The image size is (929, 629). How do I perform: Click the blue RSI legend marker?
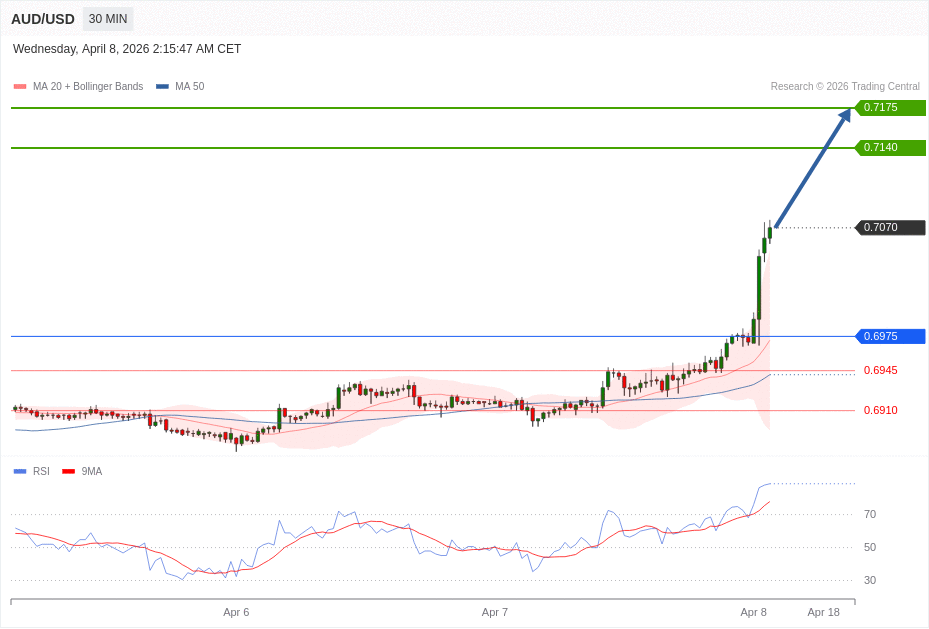tap(18, 471)
